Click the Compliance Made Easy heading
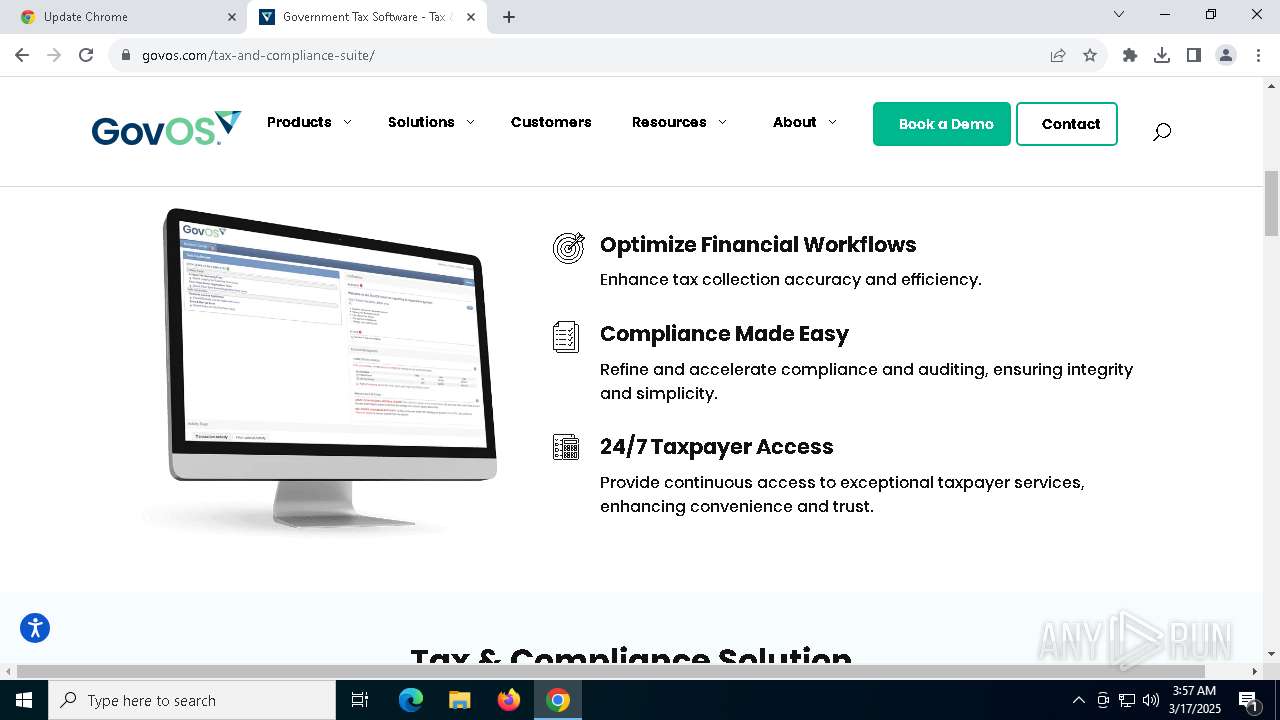Viewport: 1280px width, 720px height. tap(724, 334)
